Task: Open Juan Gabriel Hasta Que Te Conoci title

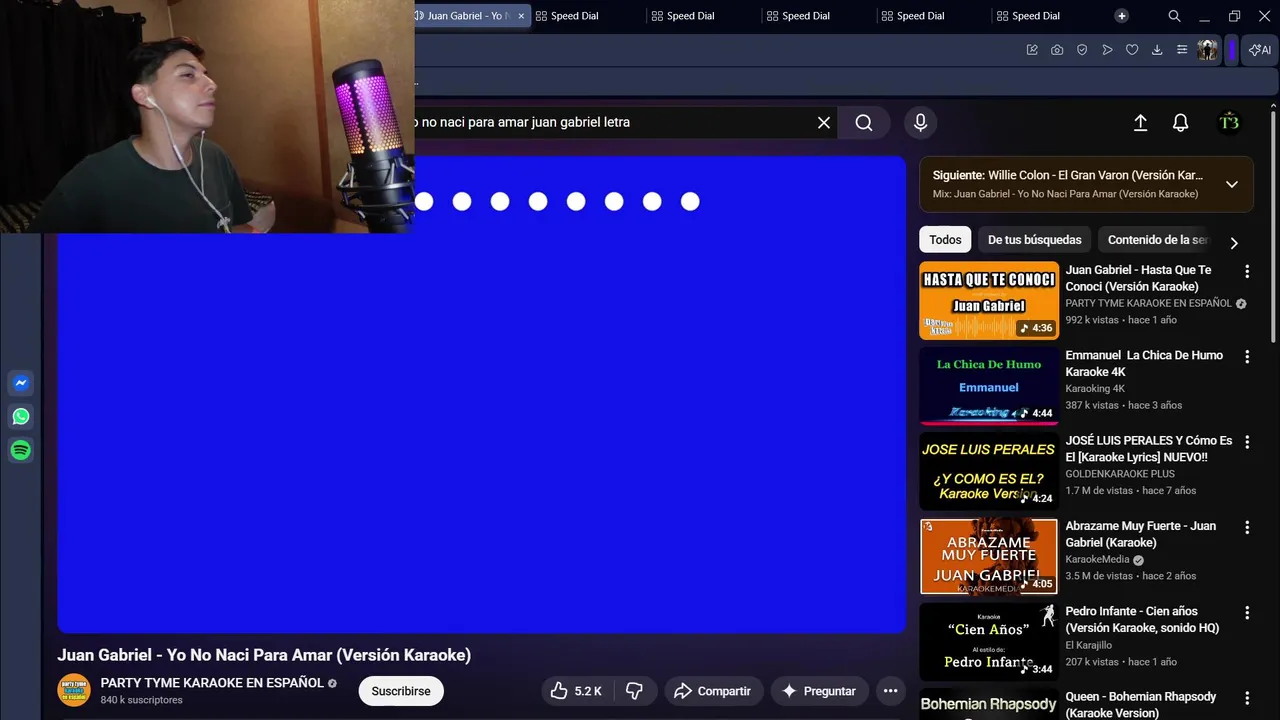Action: point(1138,278)
